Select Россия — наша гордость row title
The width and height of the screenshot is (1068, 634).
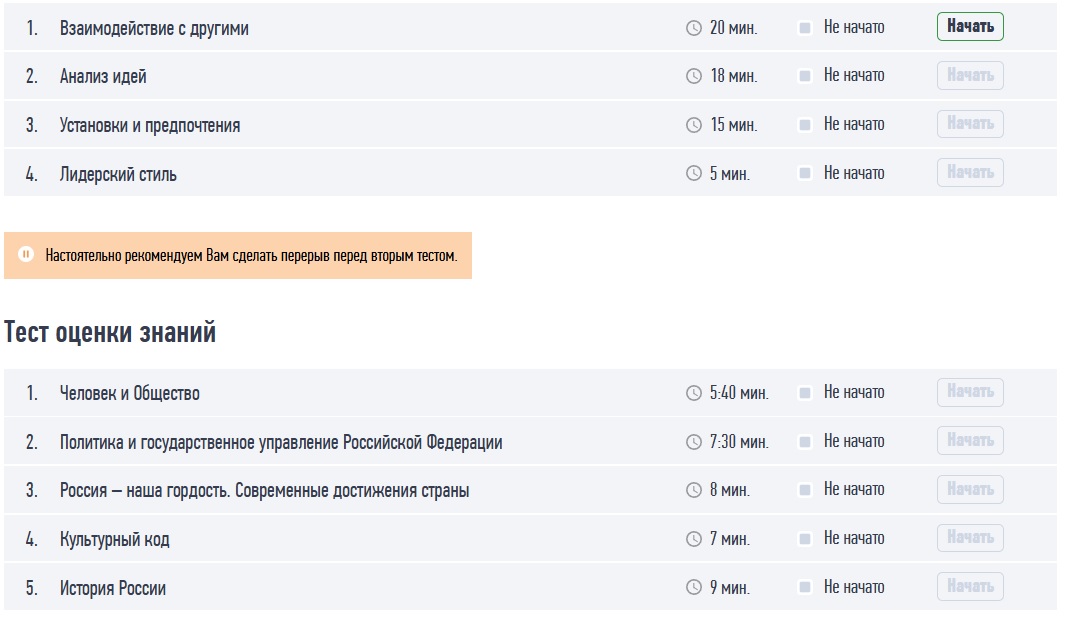click(x=264, y=491)
